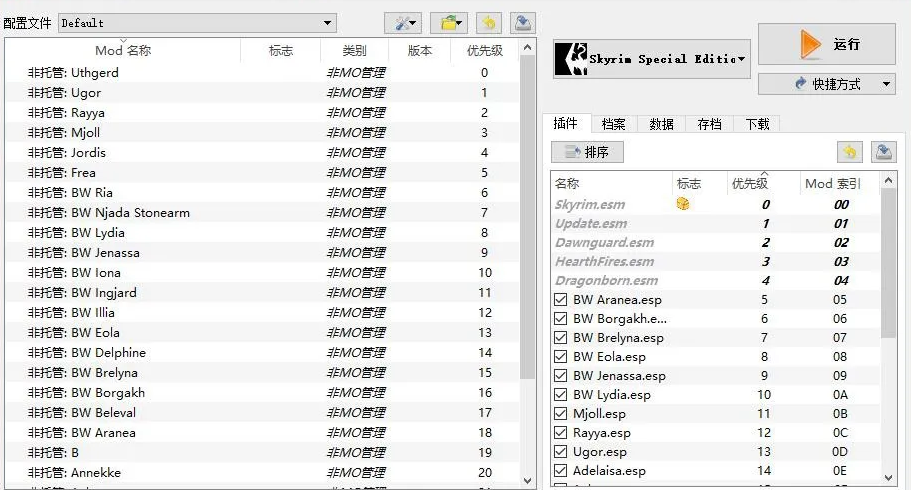Select the 非托管: Frea mod row
911x490 pixels.
(x=262, y=173)
